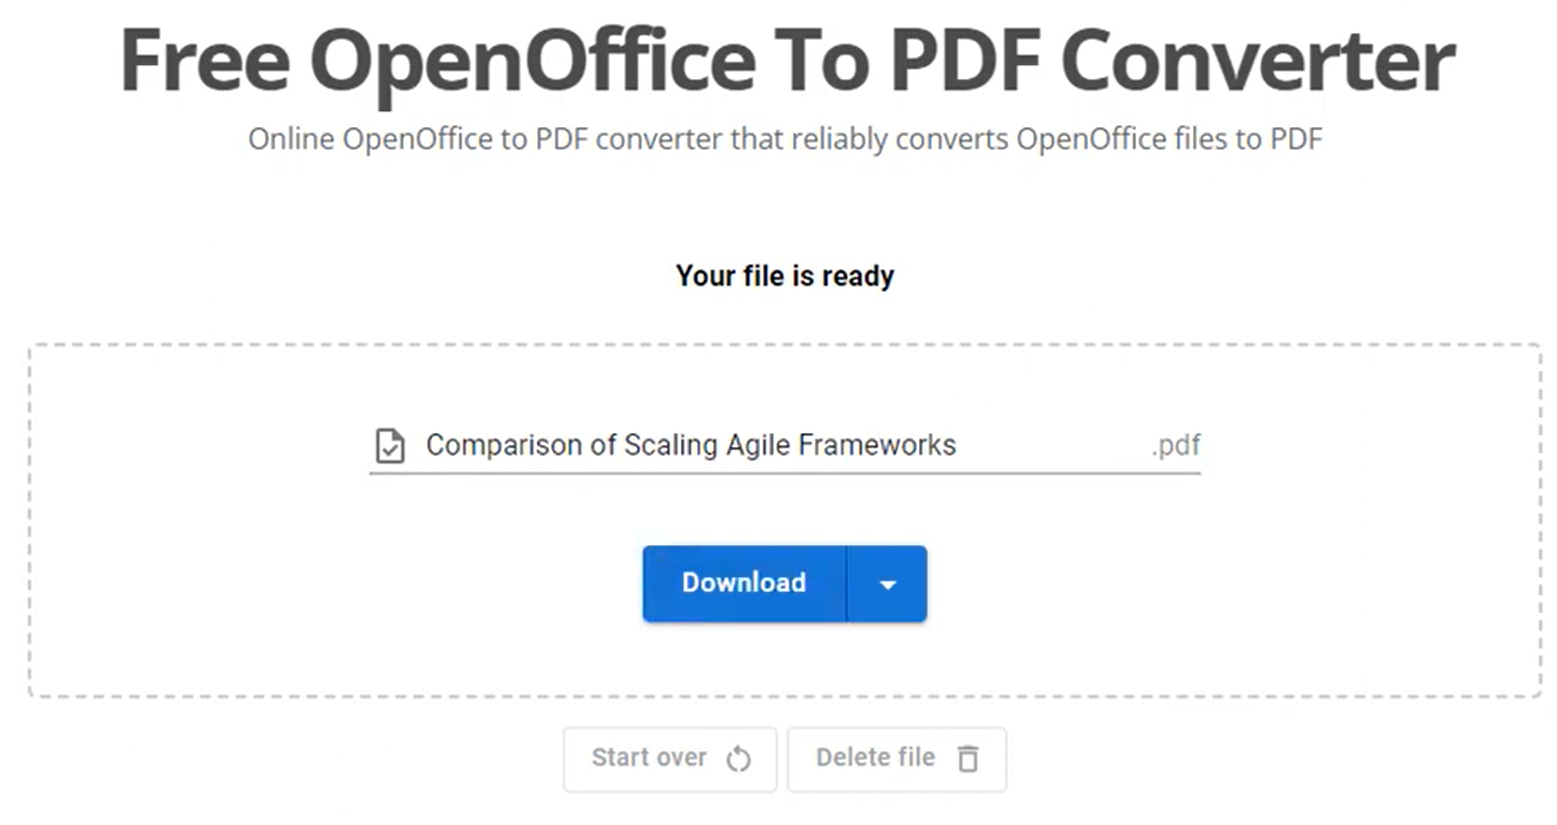The image size is (1557, 825).
Task: Click the Start over button label
Action: tap(649, 758)
